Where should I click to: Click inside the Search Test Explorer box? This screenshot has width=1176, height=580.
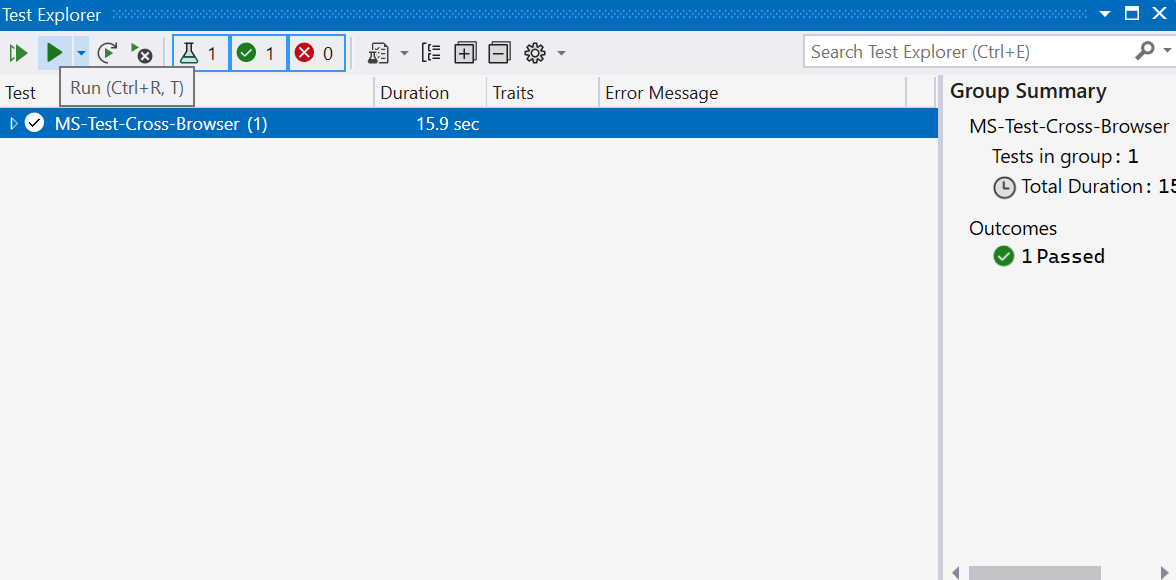[960, 51]
